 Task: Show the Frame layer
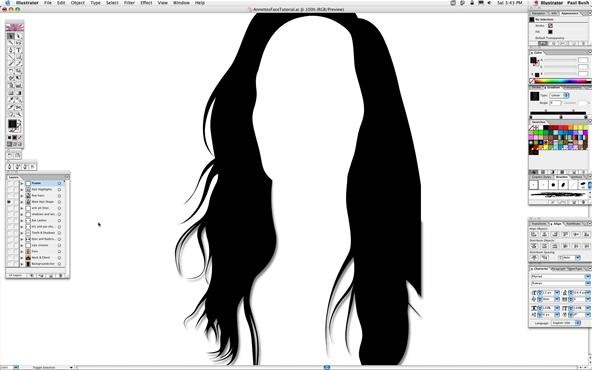9,183
